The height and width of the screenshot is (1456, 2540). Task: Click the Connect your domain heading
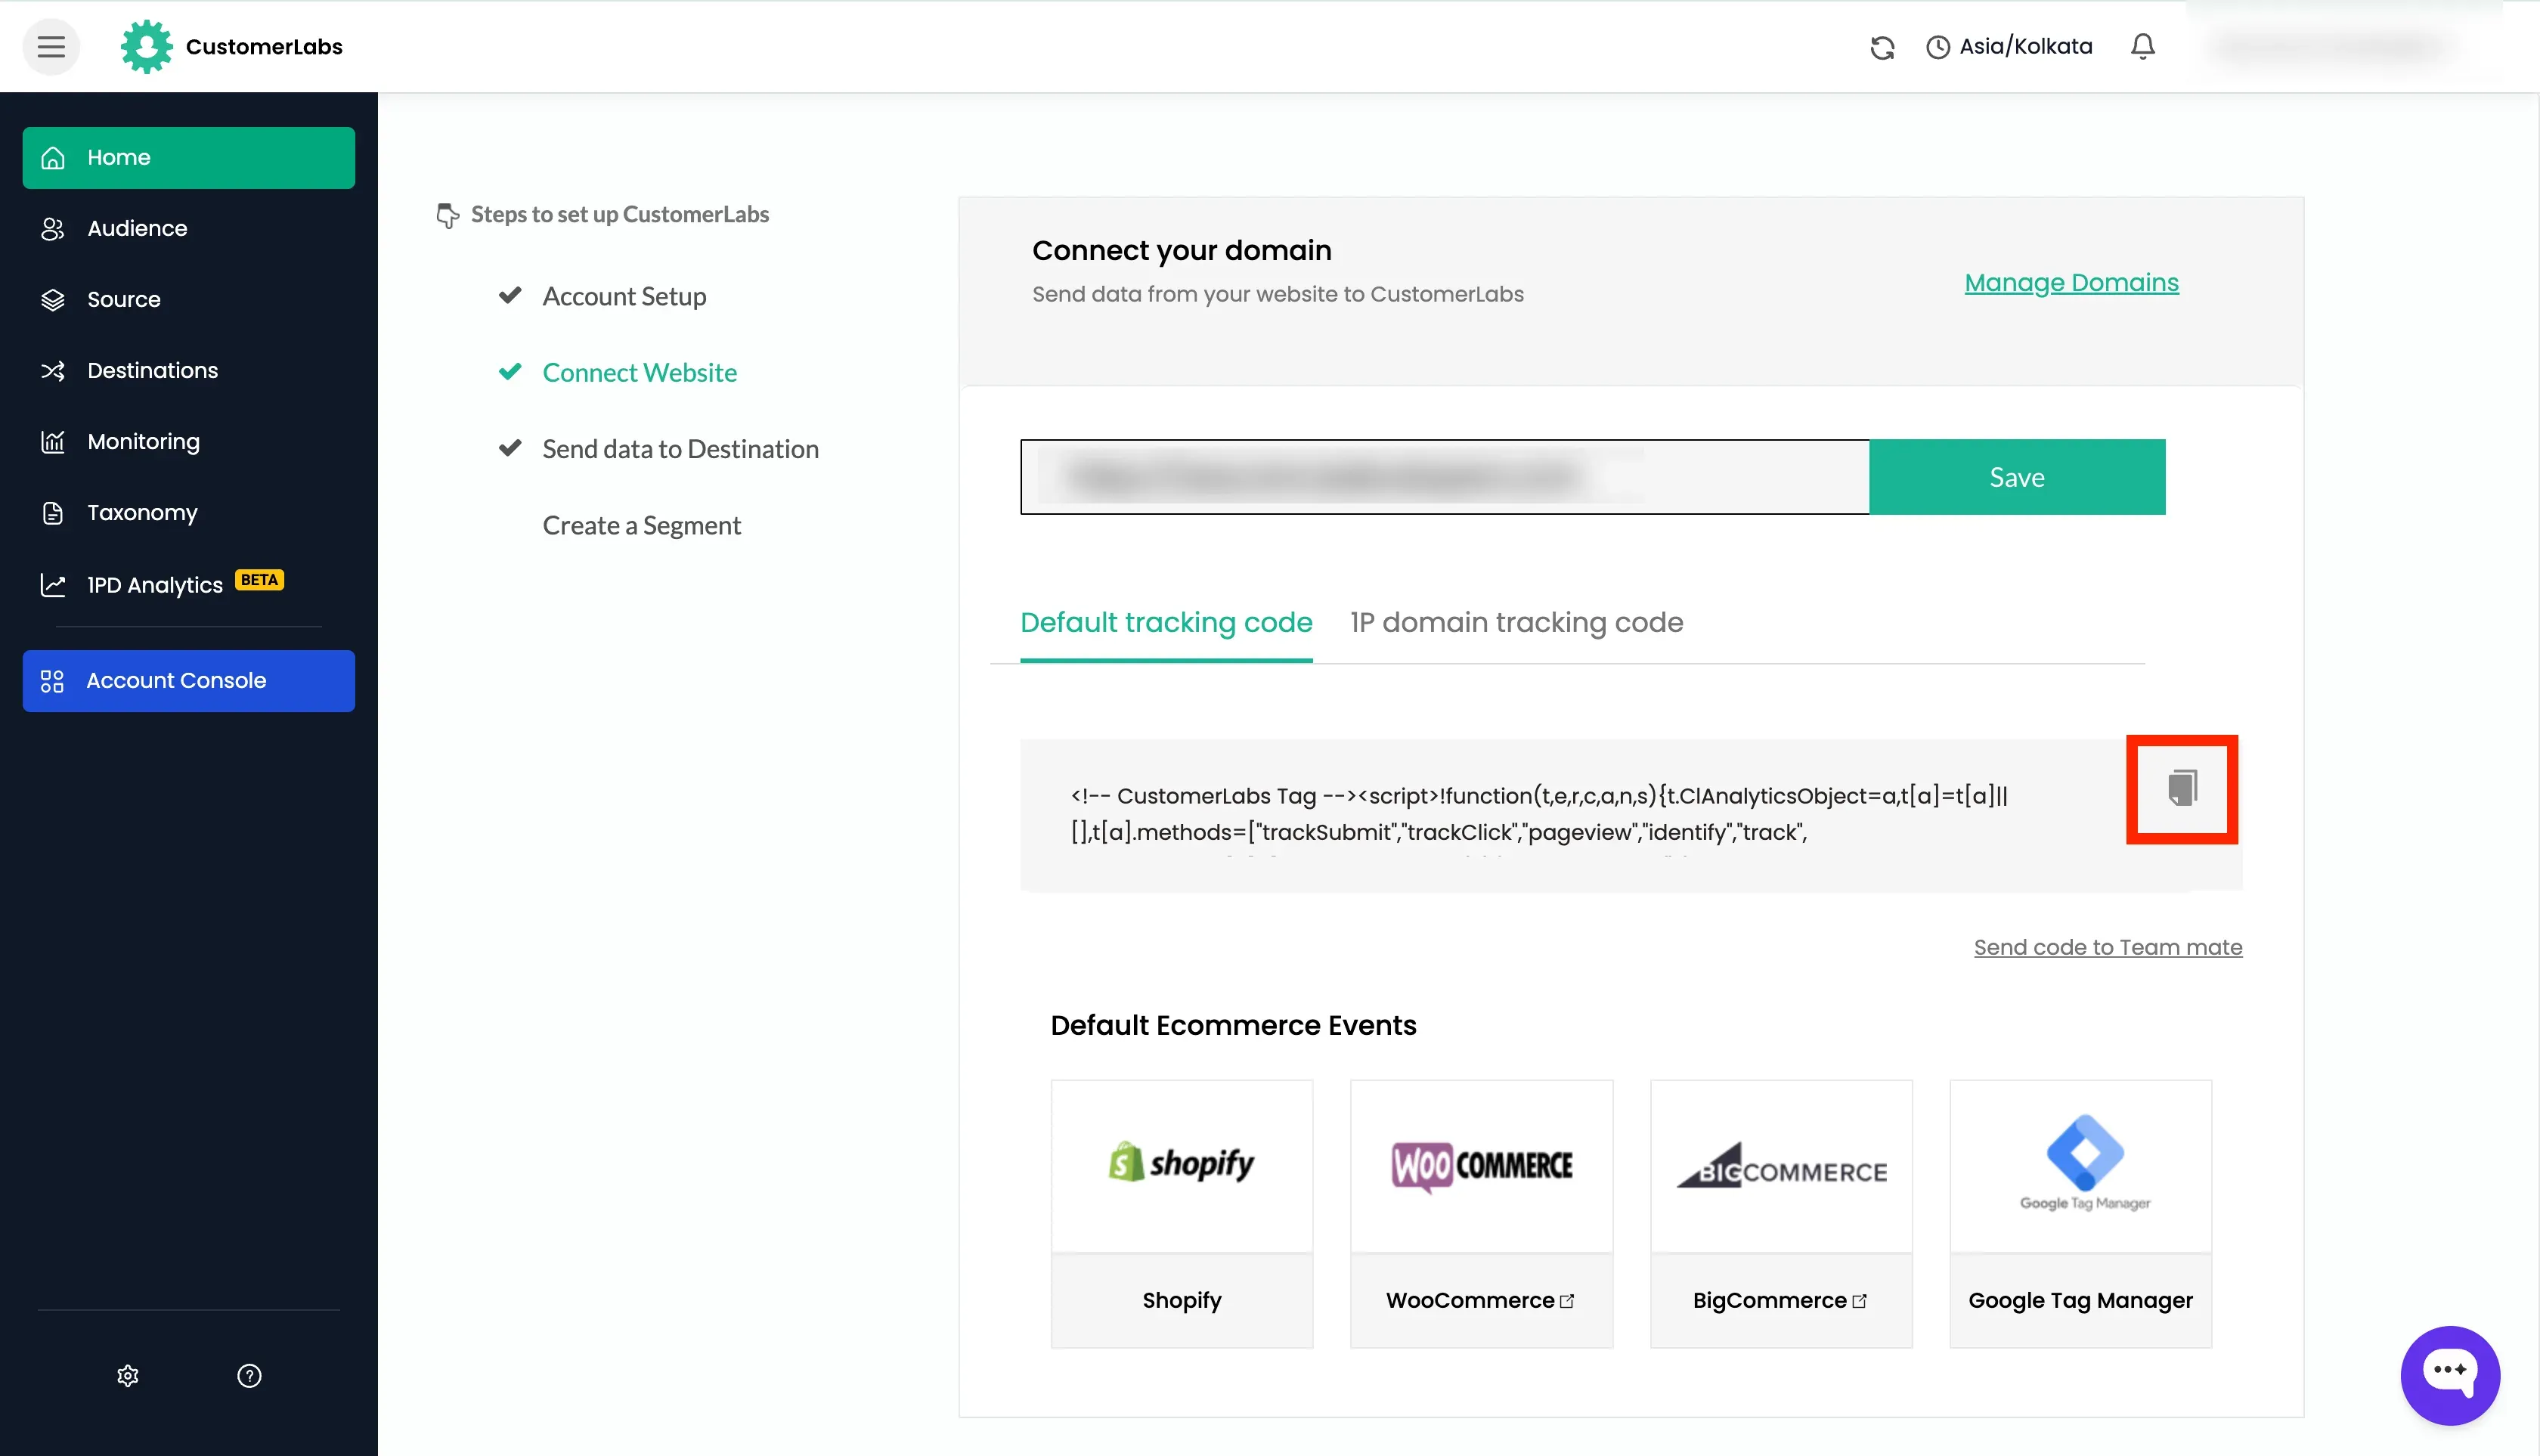1181,250
